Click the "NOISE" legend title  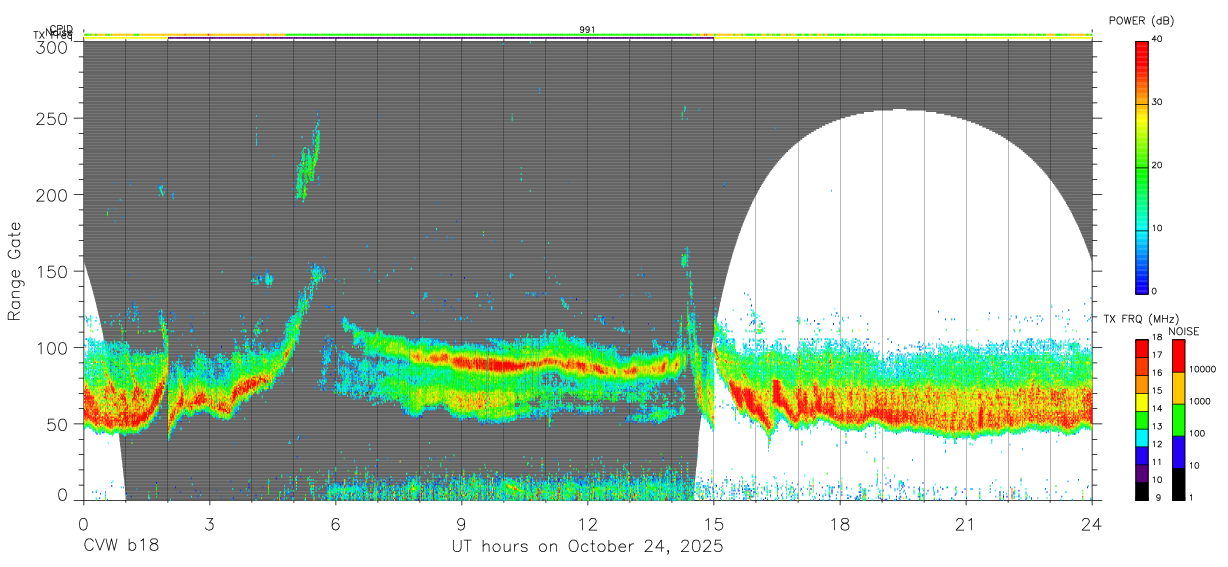click(x=1185, y=331)
